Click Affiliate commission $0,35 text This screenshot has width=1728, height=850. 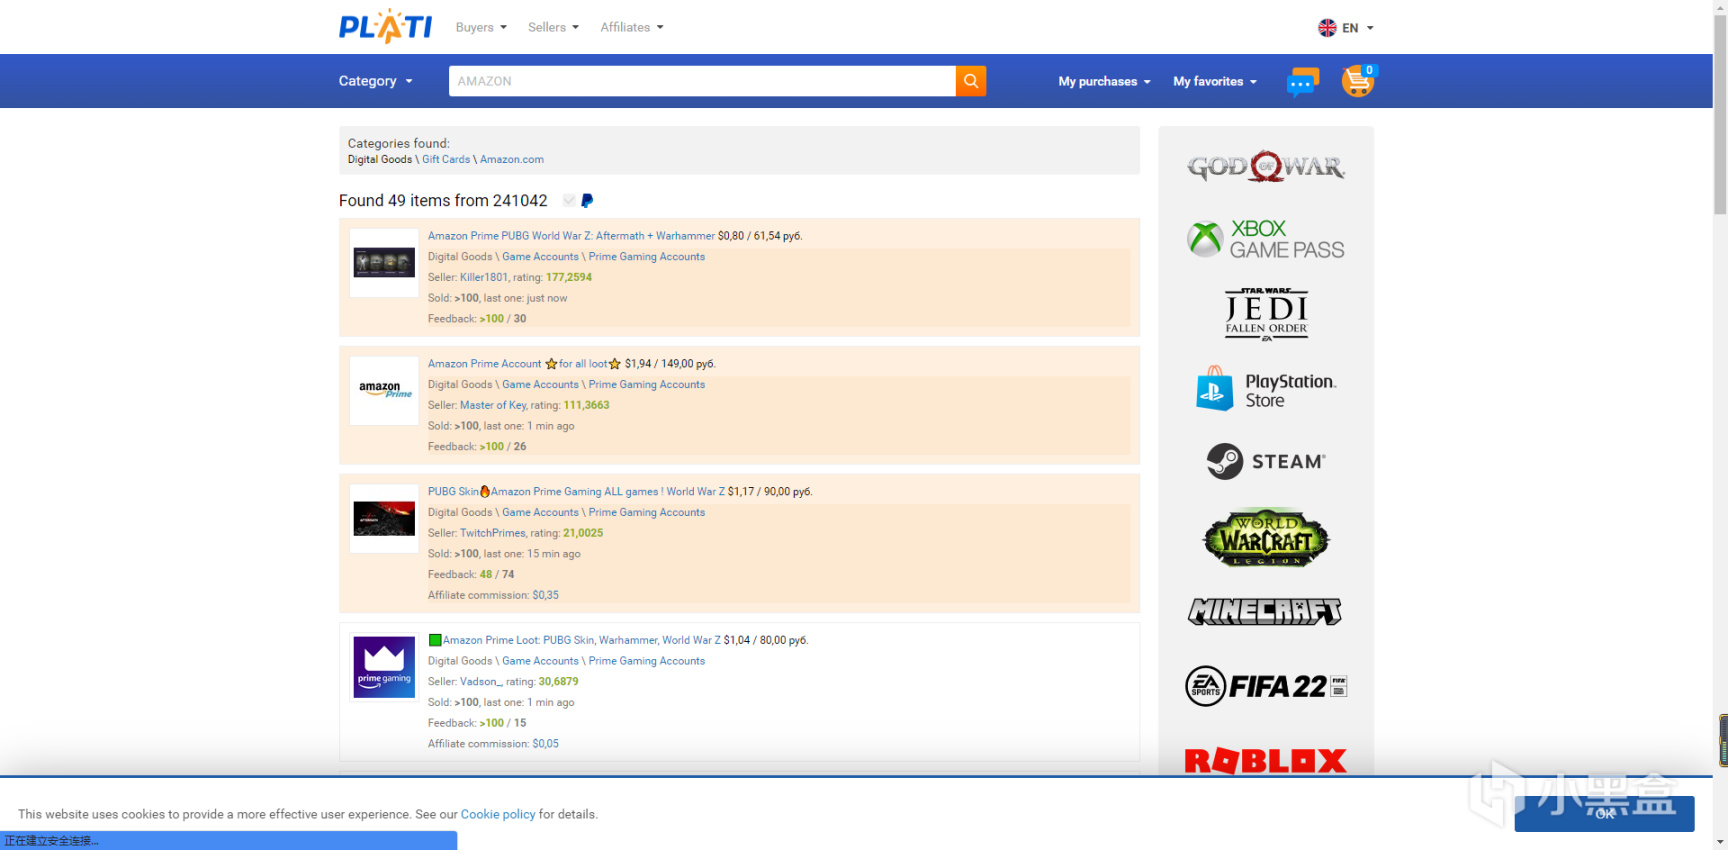pos(493,596)
